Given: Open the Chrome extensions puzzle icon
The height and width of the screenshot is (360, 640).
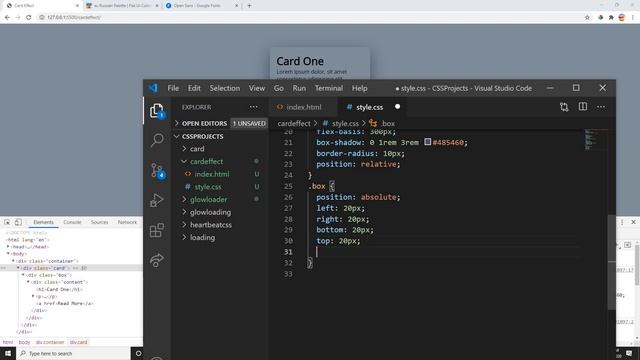Looking at the screenshot, I should click(611, 18).
